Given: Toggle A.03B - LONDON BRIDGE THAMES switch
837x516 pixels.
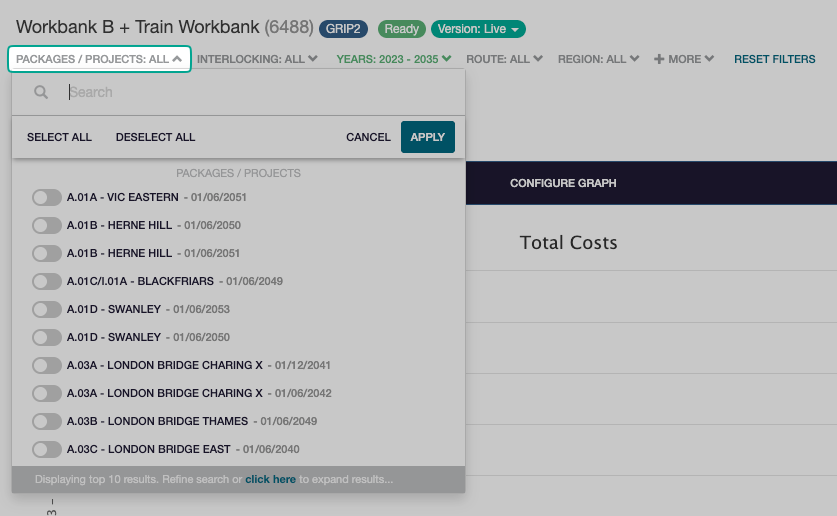Looking at the screenshot, I should pos(47,422).
